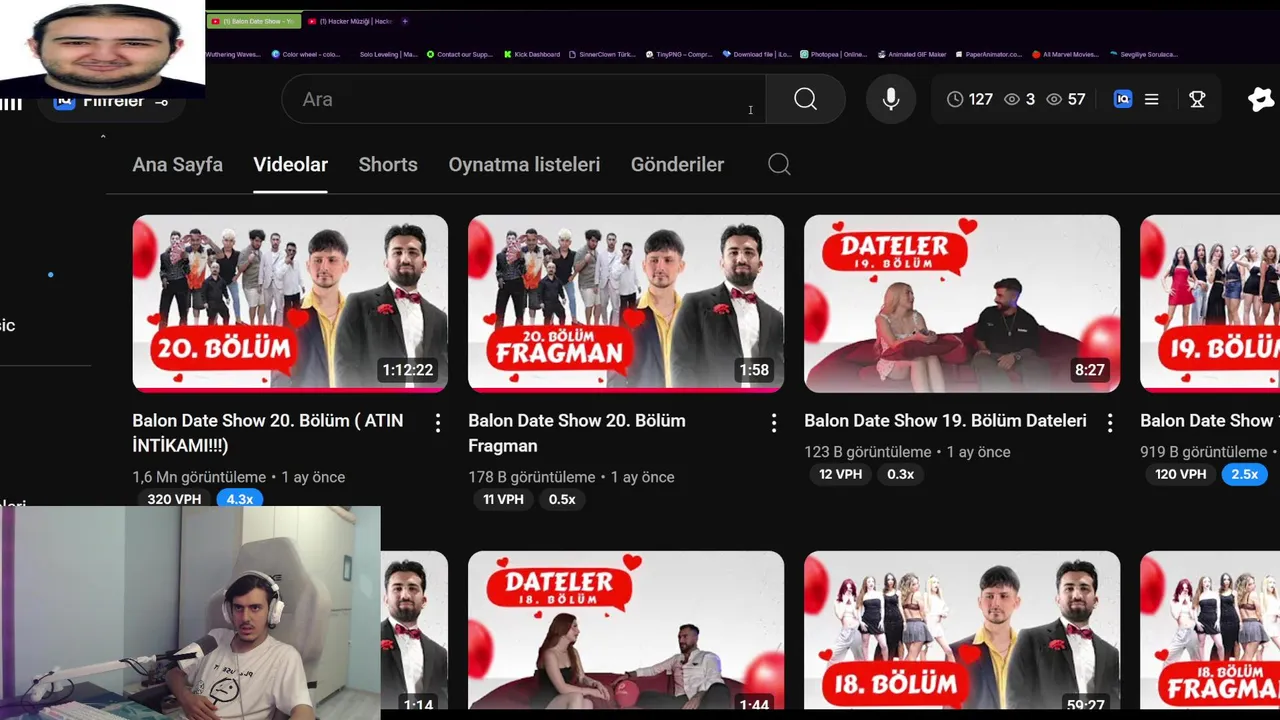Open SinnerClown Türk... bookmark
This screenshot has height=720, width=1280.
(x=603, y=54)
